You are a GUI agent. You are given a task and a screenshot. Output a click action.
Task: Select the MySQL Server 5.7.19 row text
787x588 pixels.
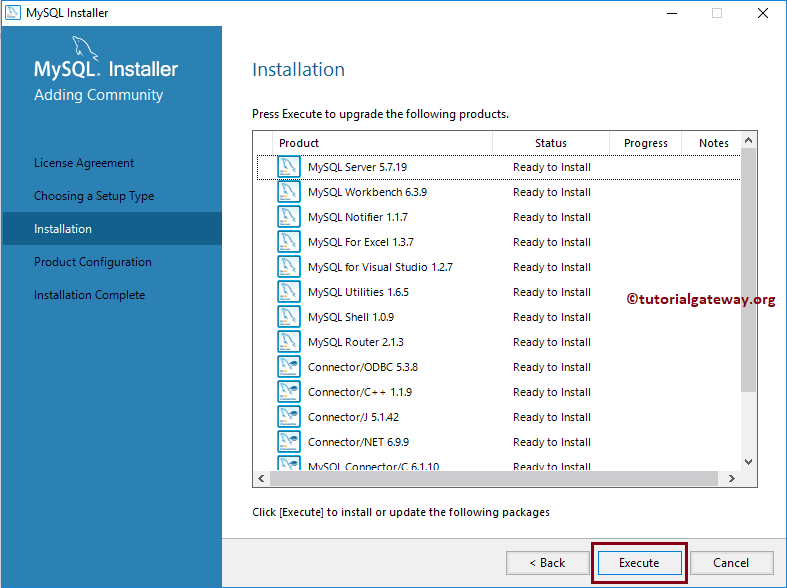357,167
